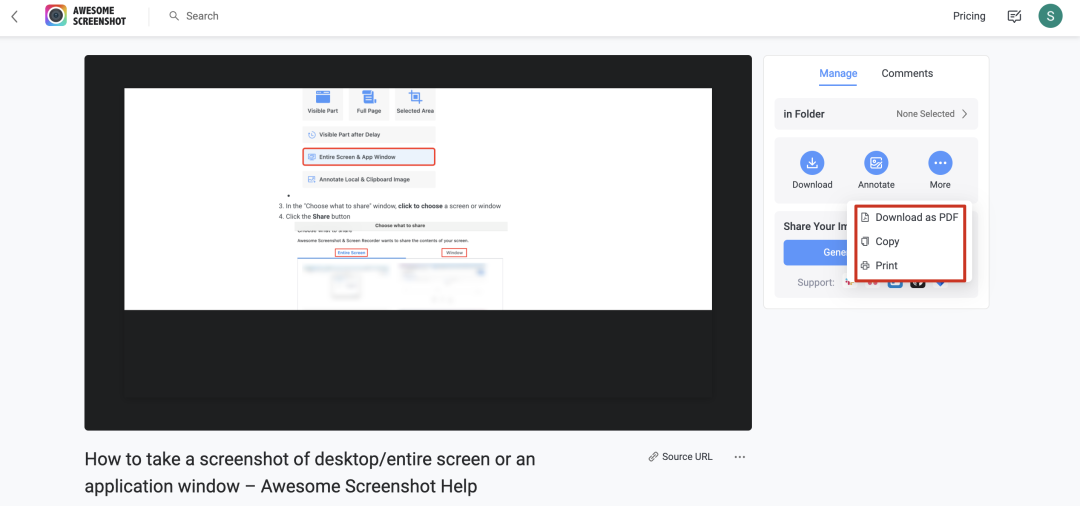The image size is (1080, 506).
Task: Click 'Entire Screen' tab in preview image
Action: [351, 253]
